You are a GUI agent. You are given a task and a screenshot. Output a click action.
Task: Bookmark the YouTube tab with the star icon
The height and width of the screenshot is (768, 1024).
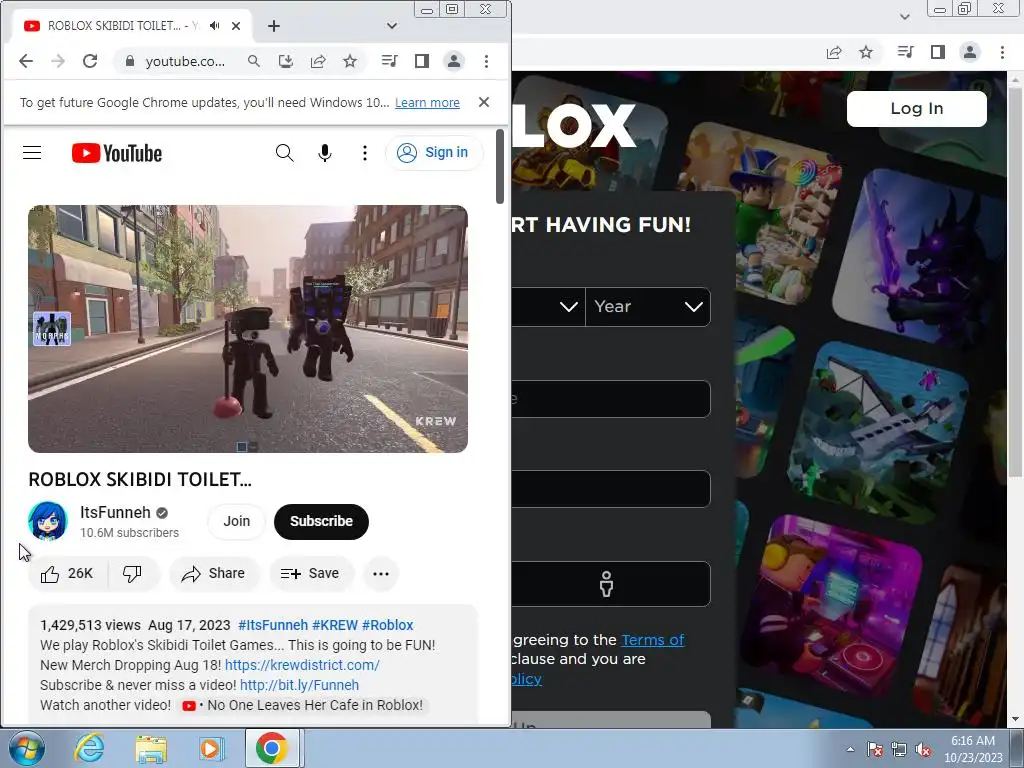(350, 61)
